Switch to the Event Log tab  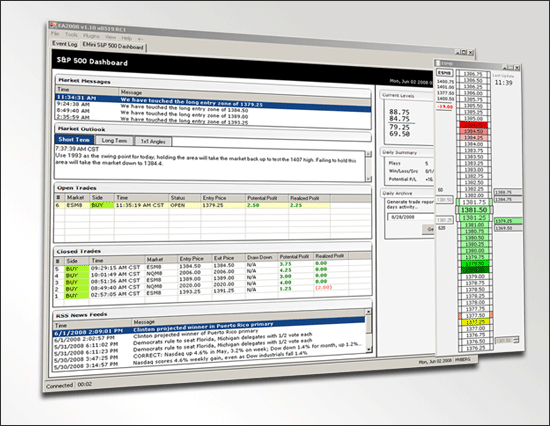pyautogui.click(x=65, y=44)
